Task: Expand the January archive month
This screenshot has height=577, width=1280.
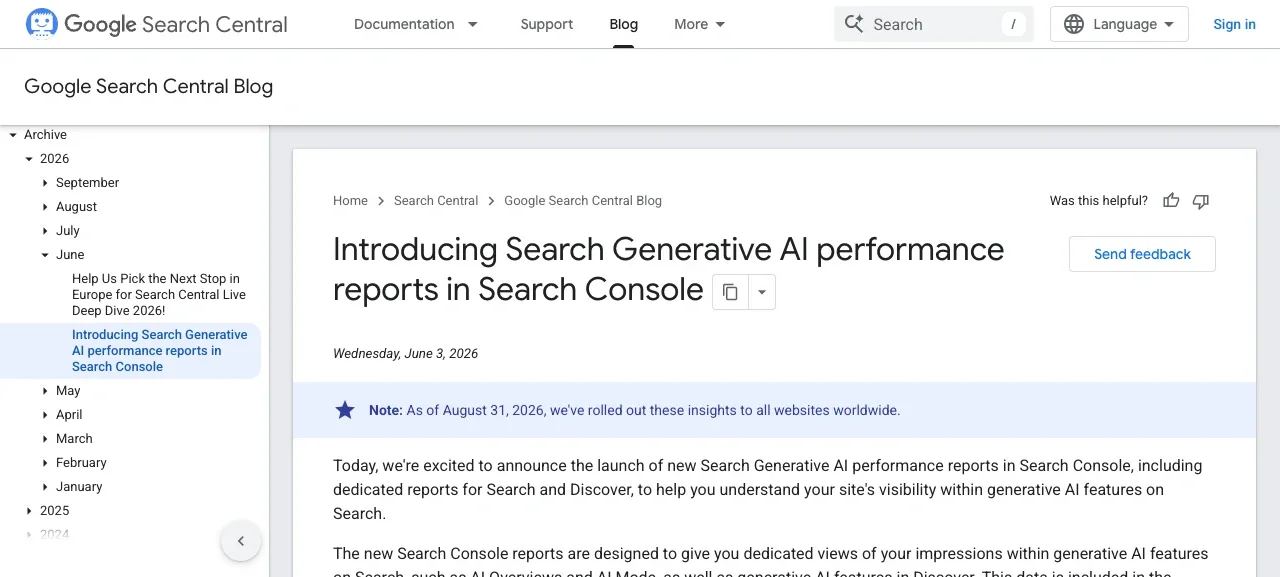Action: click(x=45, y=487)
